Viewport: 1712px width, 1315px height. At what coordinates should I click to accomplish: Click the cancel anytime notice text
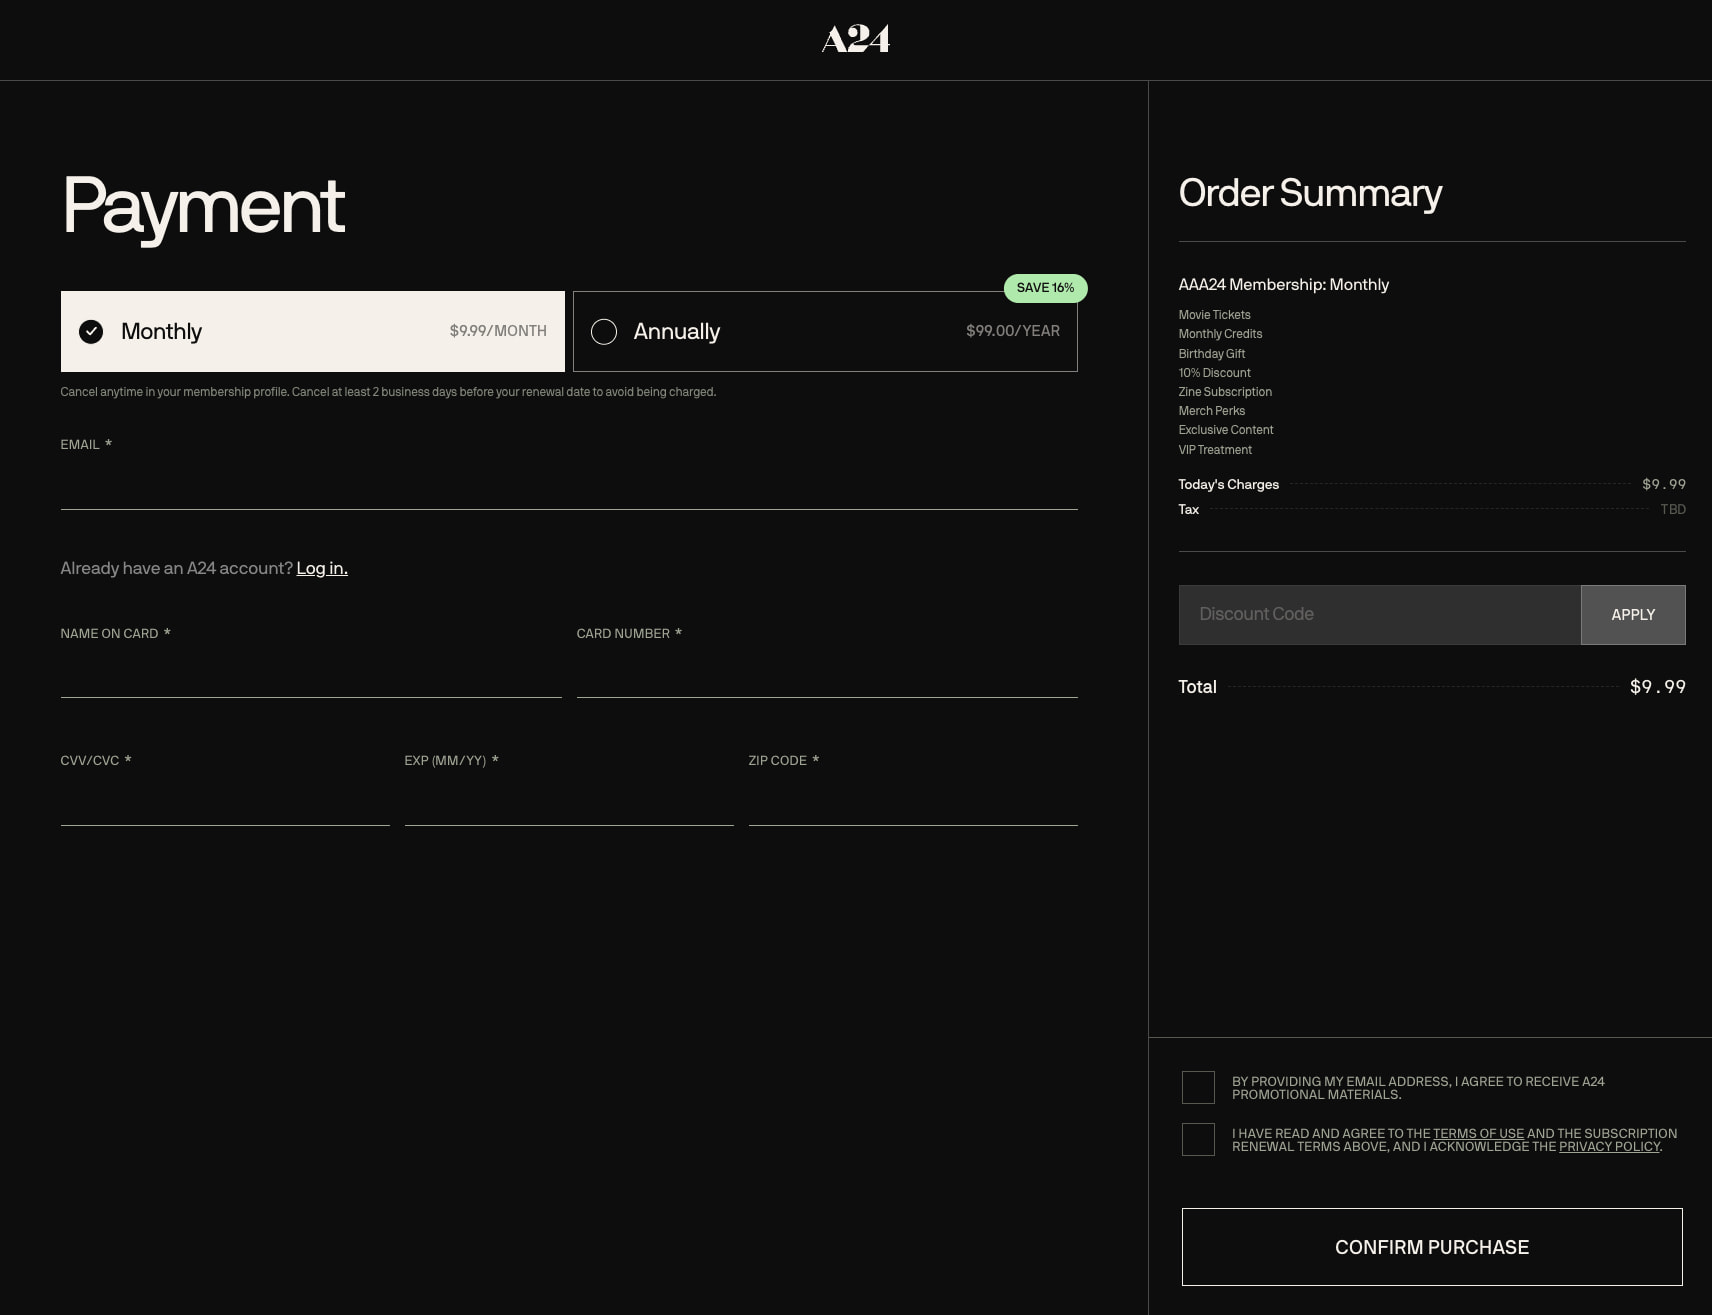(x=388, y=392)
